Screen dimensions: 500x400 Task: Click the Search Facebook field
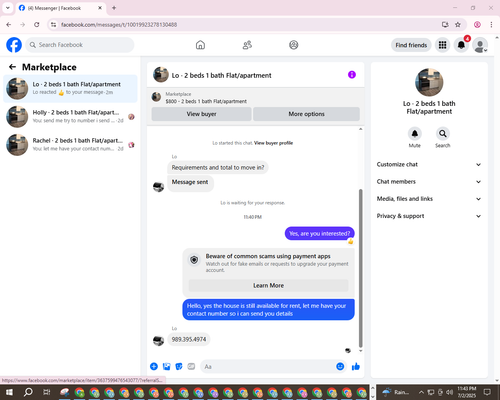(x=80, y=45)
